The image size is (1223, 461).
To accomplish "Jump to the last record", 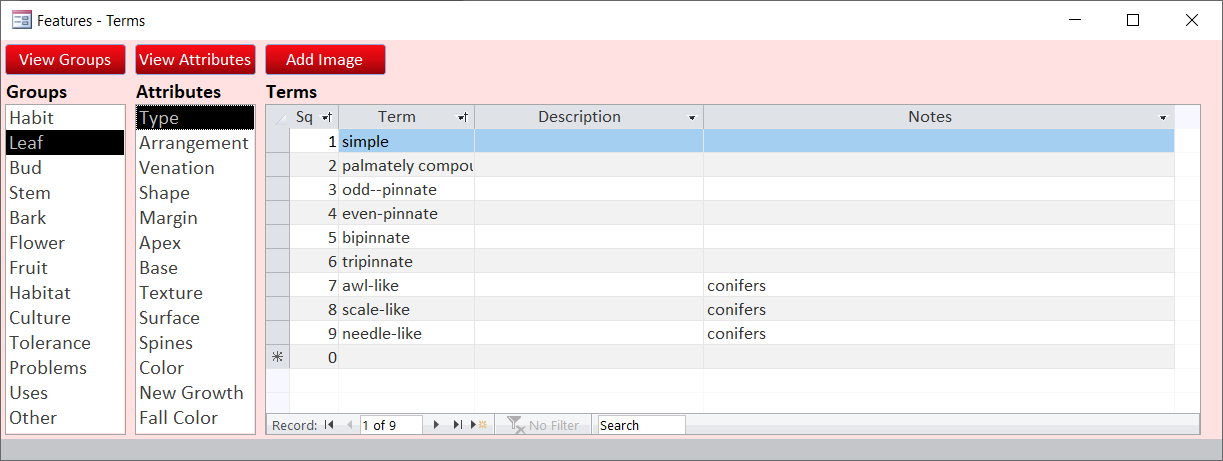I will (x=457, y=425).
